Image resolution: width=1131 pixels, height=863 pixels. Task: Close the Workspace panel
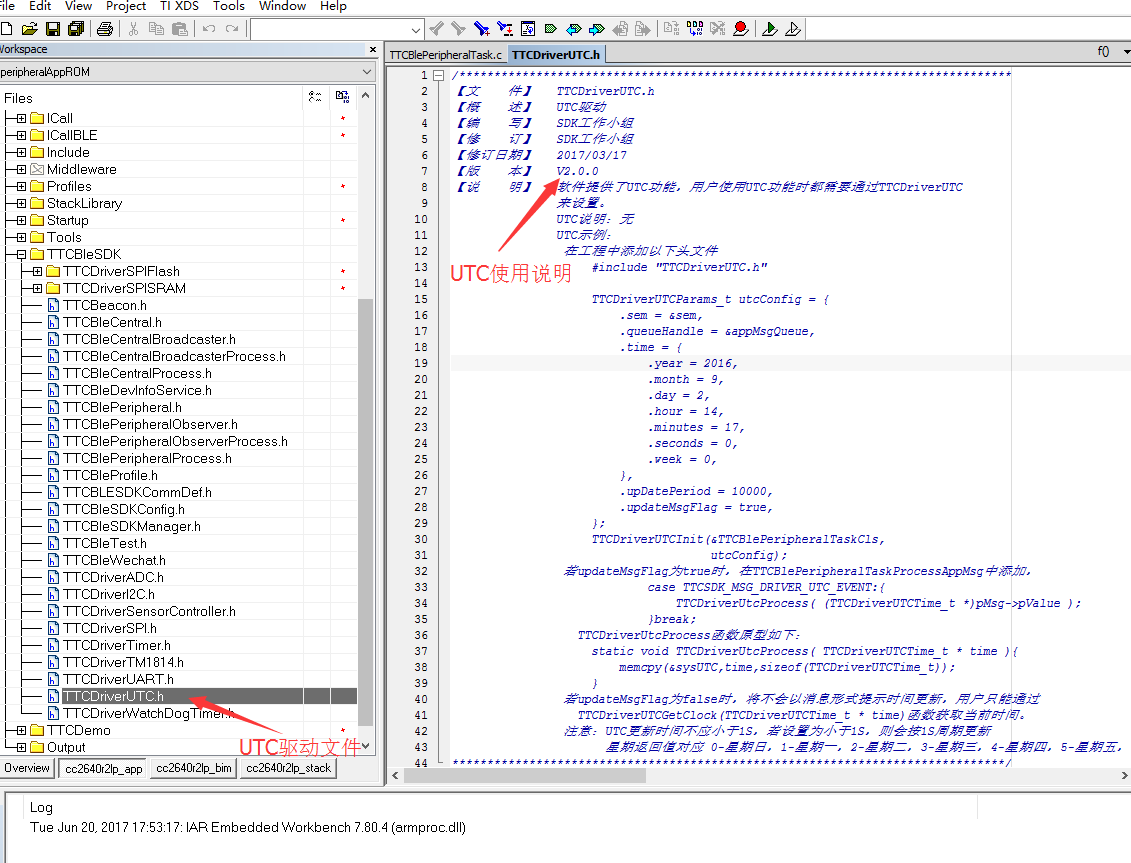point(373,49)
